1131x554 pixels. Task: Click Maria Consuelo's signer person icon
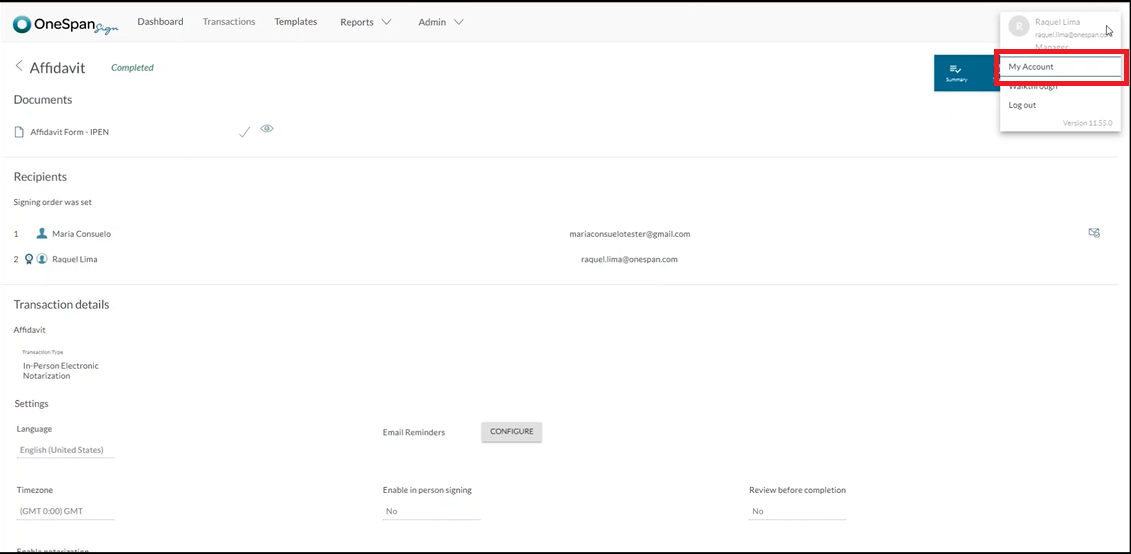click(42, 234)
